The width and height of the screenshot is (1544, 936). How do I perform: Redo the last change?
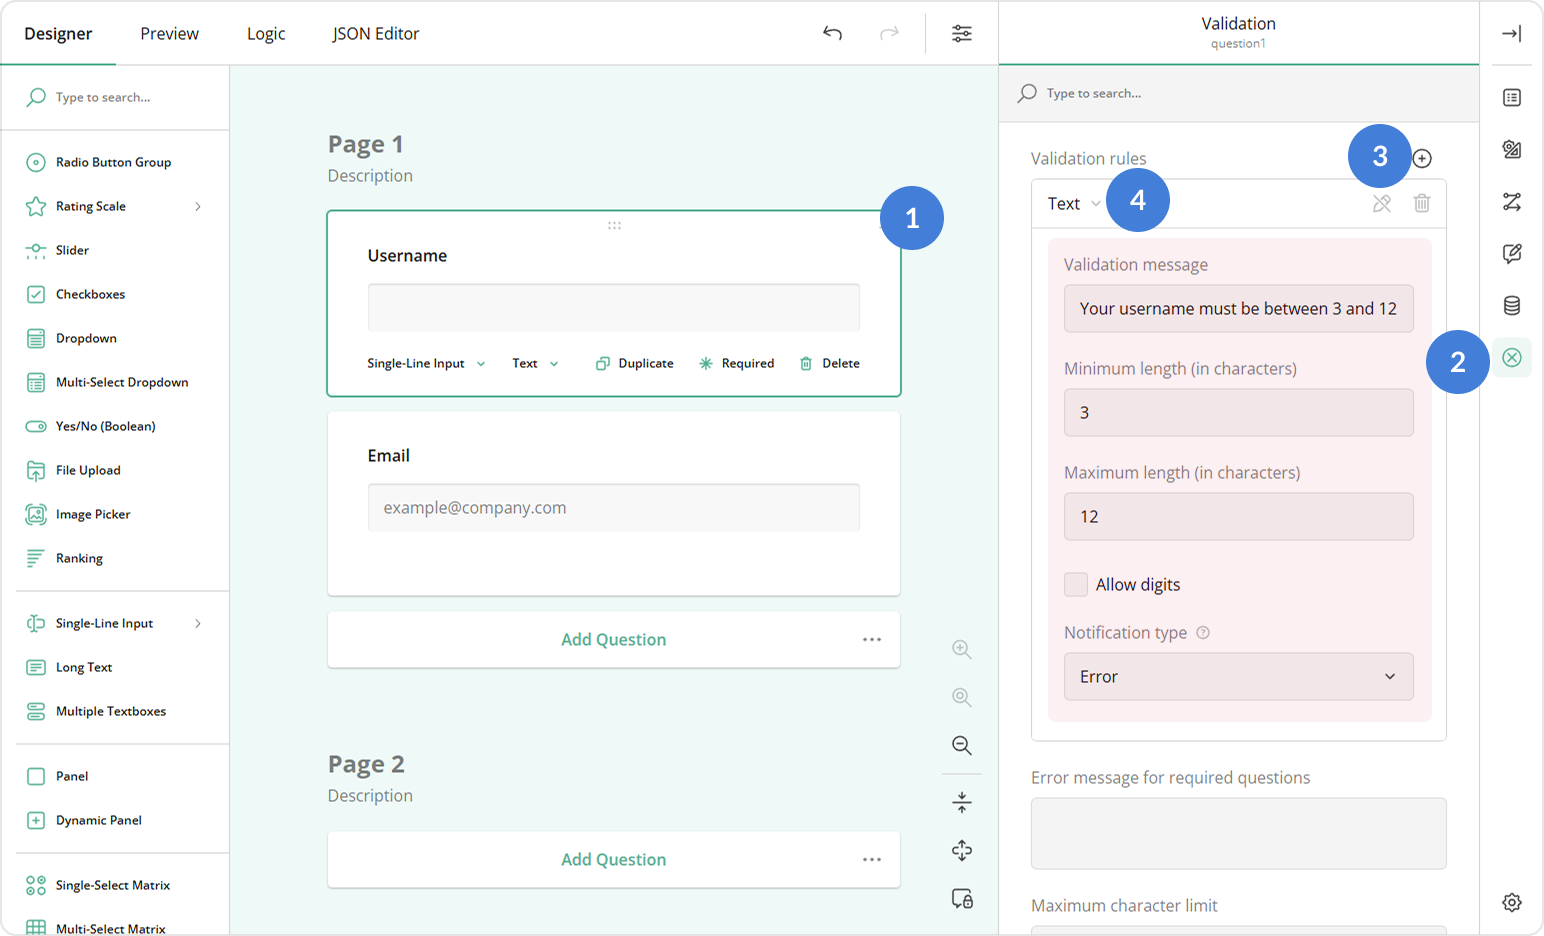889,33
